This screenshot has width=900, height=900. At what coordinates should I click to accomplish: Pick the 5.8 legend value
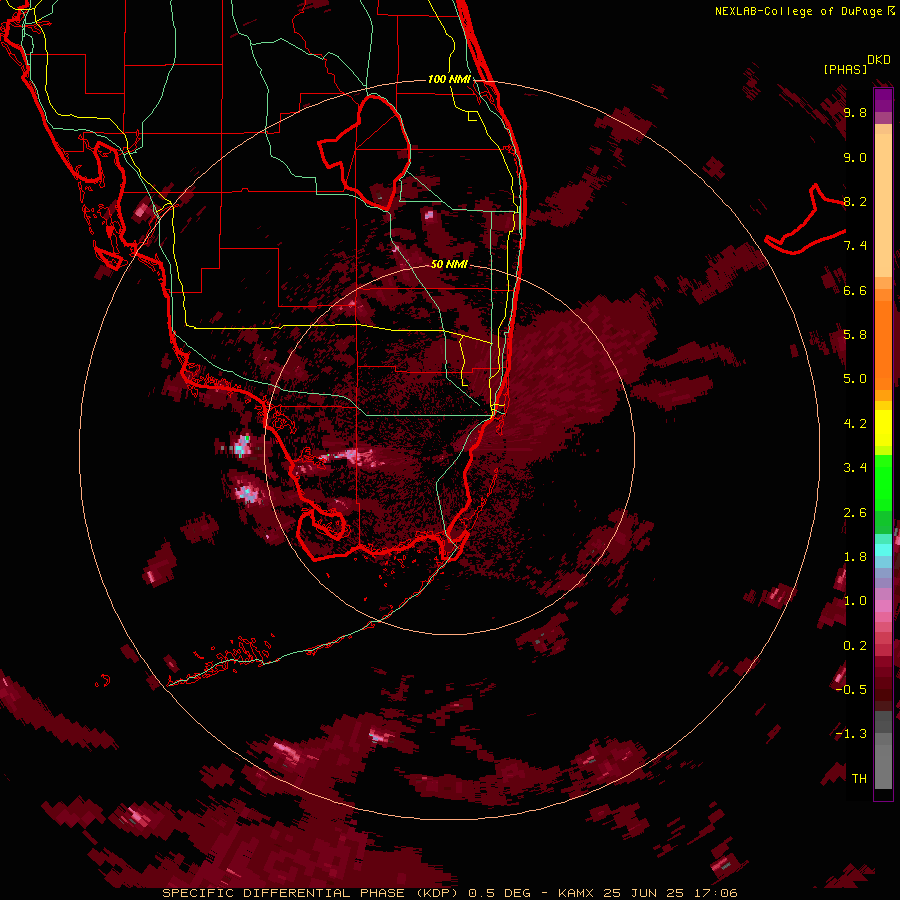click(x=855, y=335)
